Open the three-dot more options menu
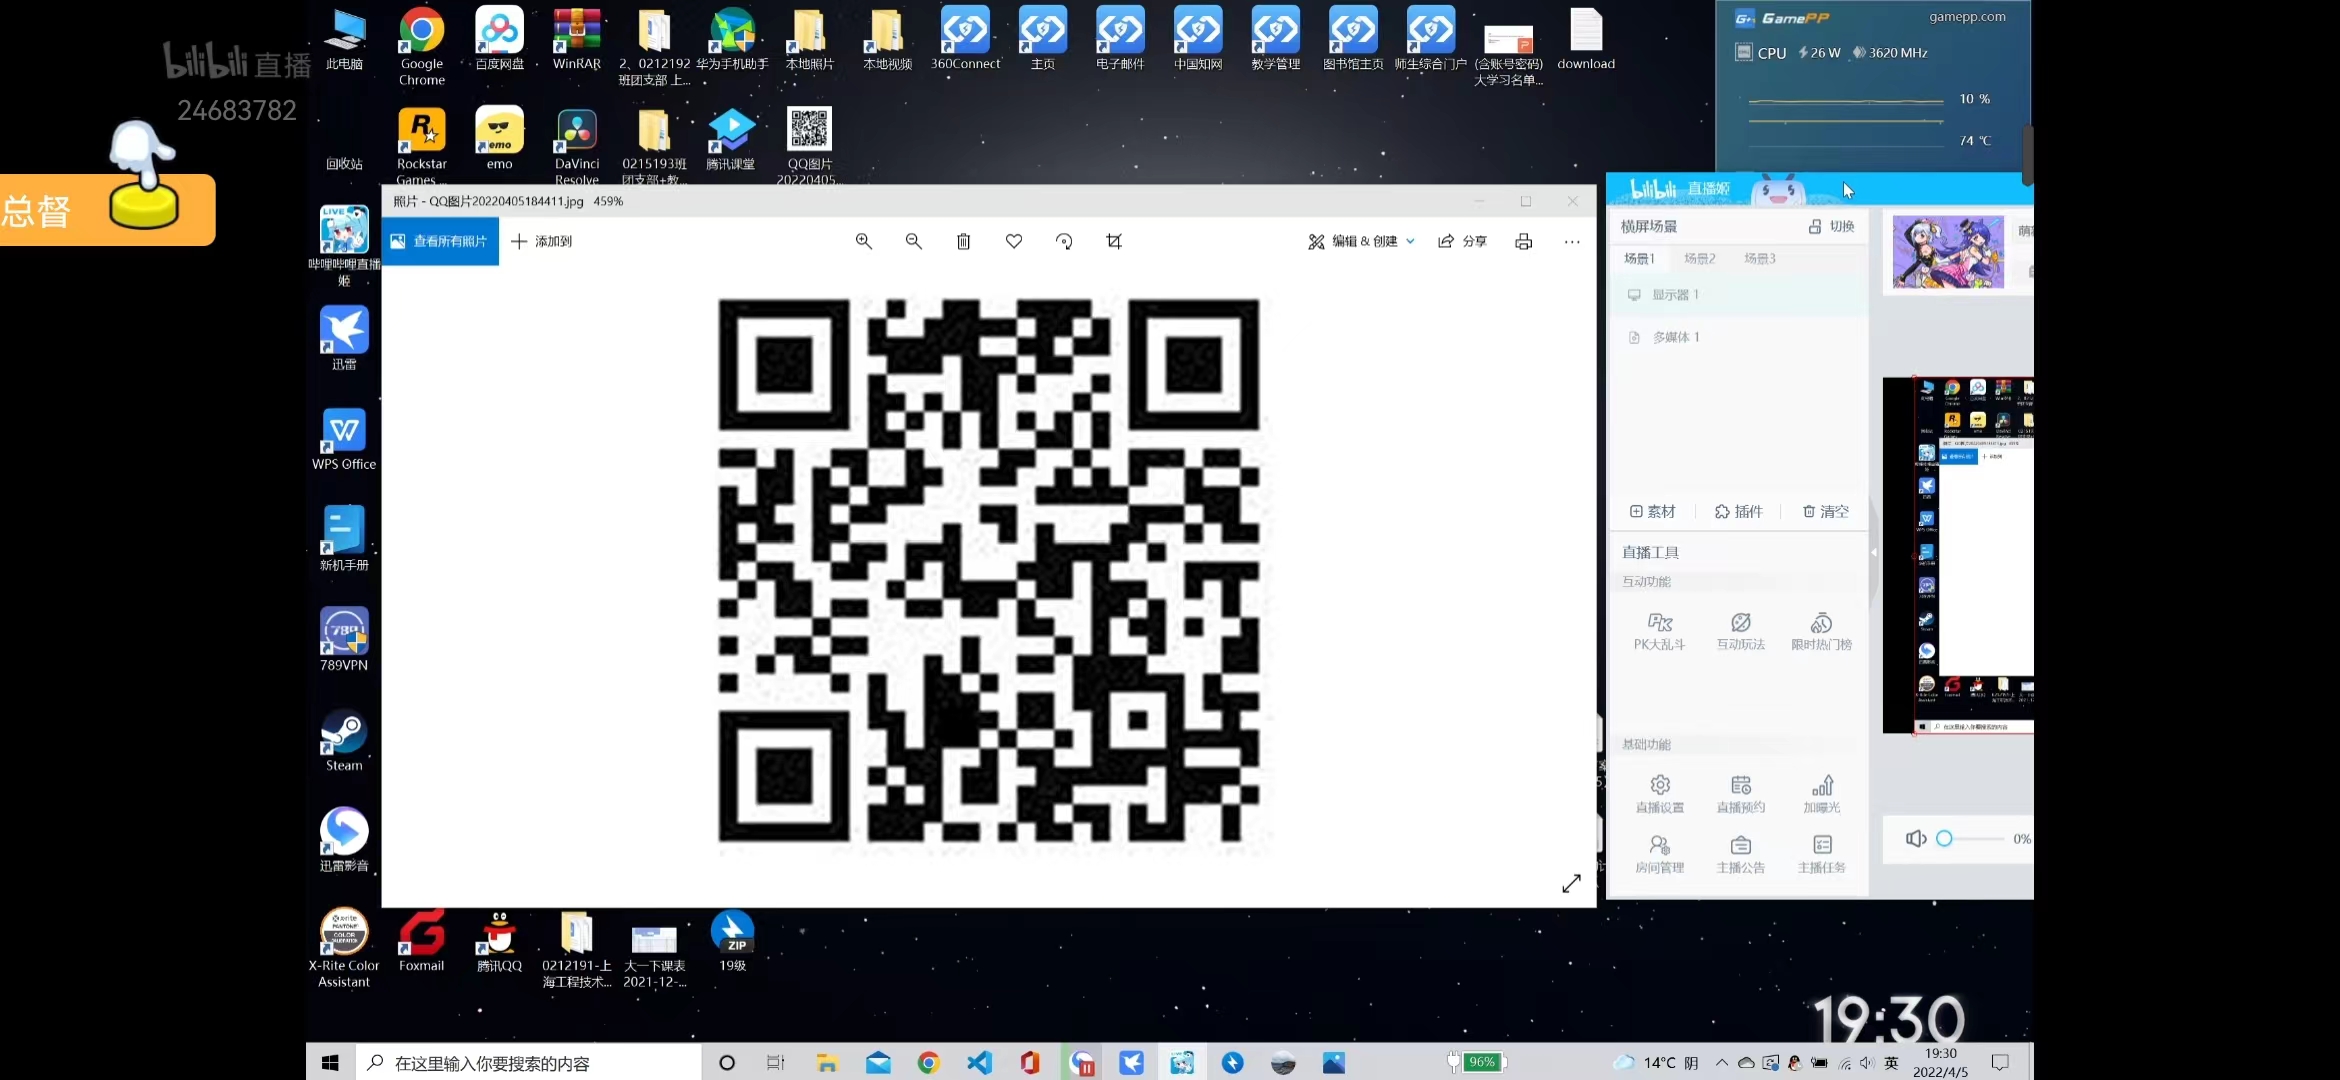 pyautogui.click(x=1572, y=241)
